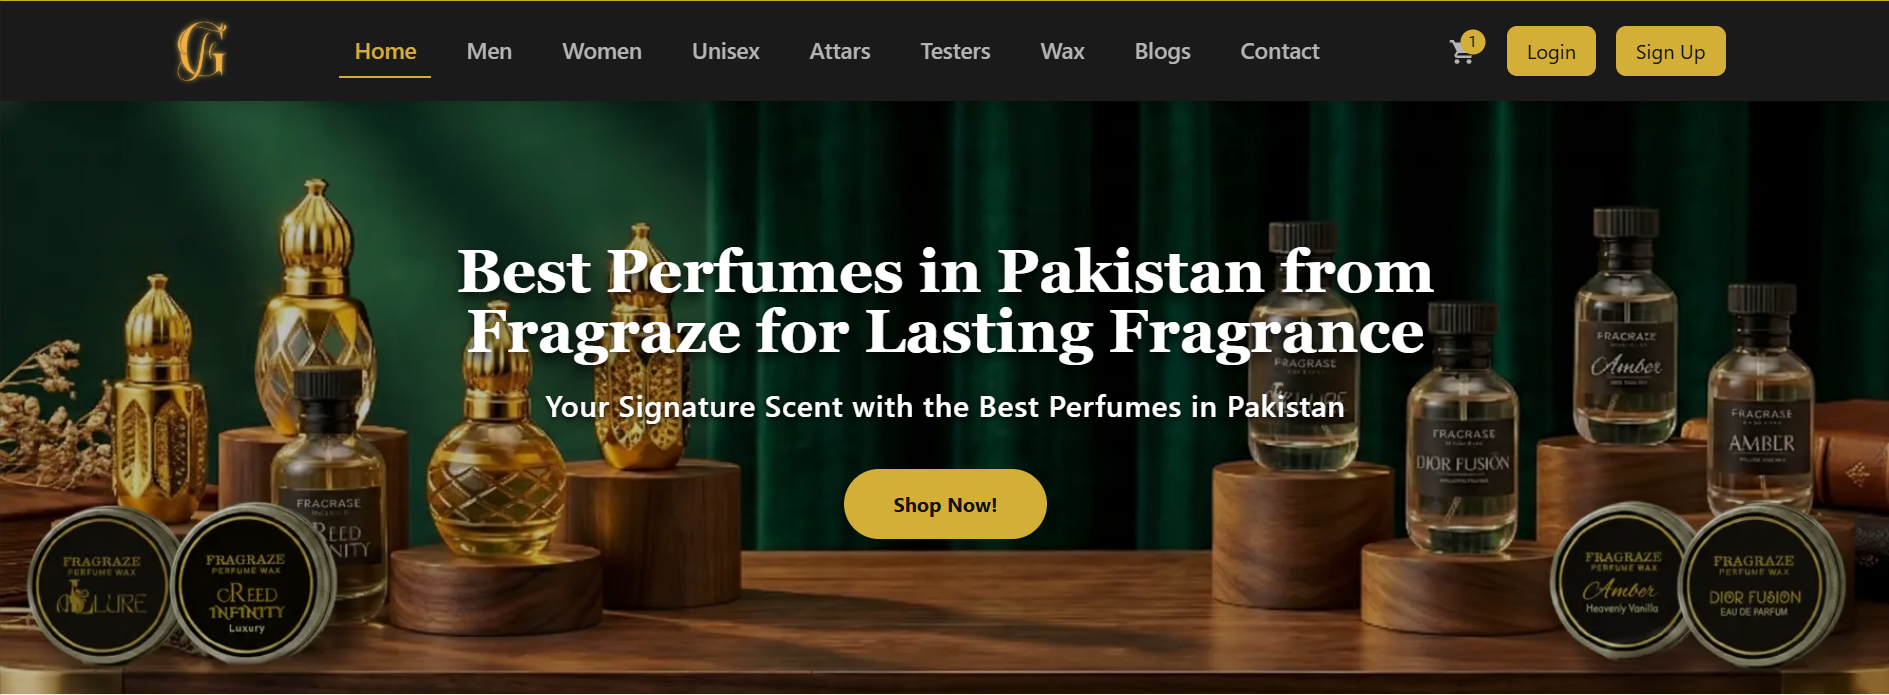This screenshot has width=1889, height=695.
Task: Click the hero headline about Best Perfumes
Action: click(945, 301)
